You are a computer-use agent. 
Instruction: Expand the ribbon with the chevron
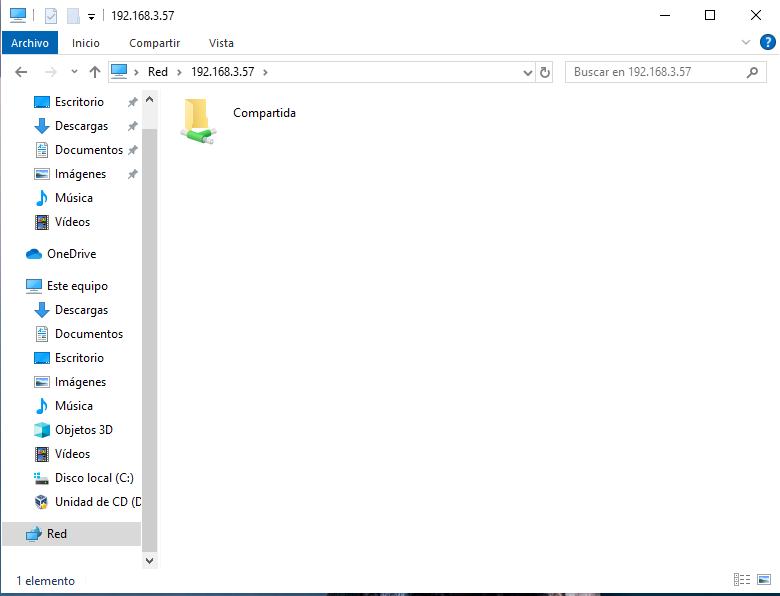(746, 42)
